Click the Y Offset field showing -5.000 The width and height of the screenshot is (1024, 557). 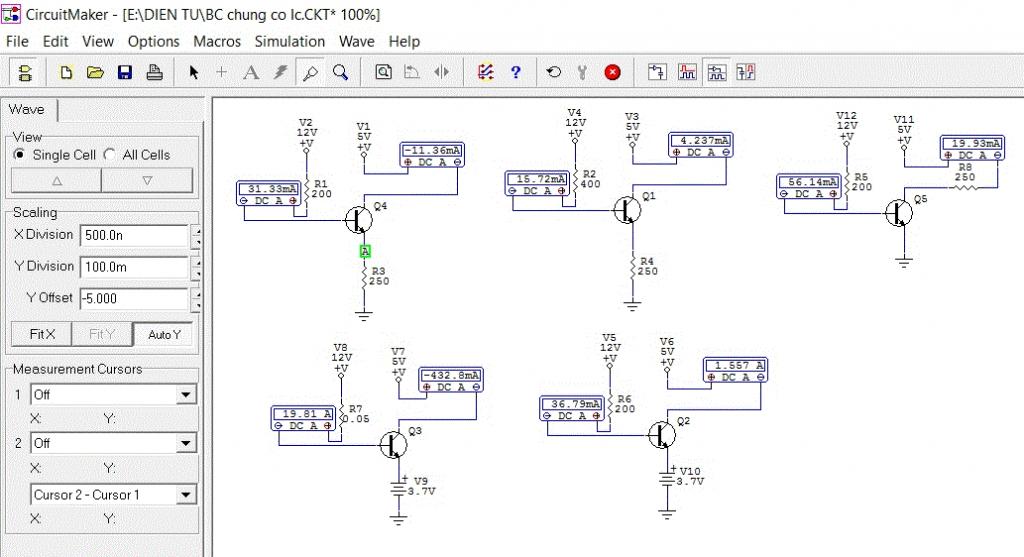[x=135, y=299]
